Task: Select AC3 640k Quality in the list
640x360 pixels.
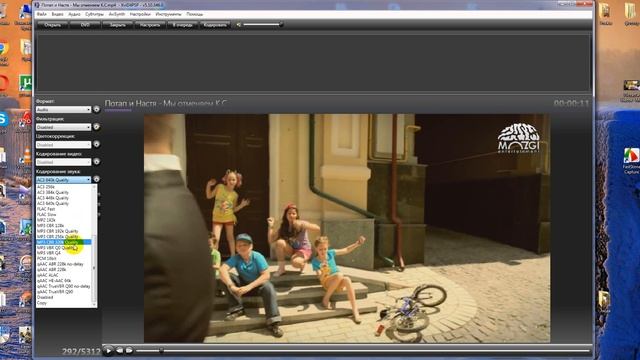Action: pos(64,203)
